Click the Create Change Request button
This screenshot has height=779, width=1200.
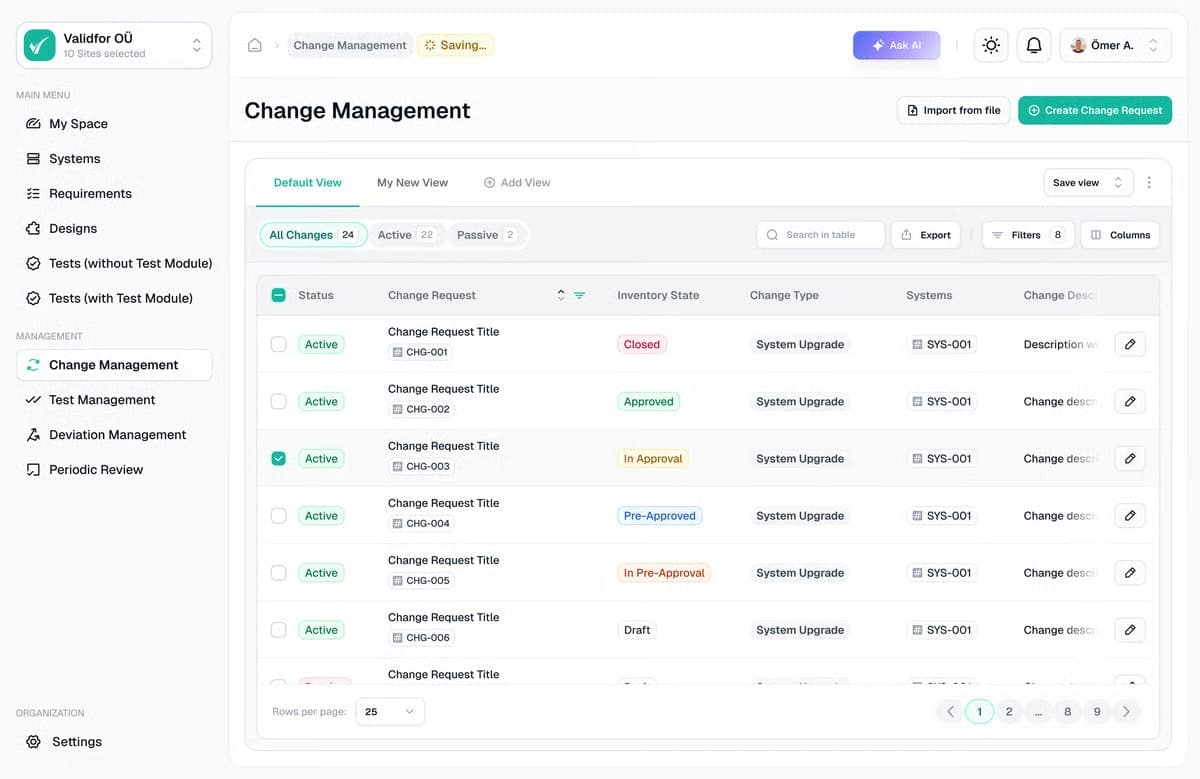click(x=1095, y=110)
